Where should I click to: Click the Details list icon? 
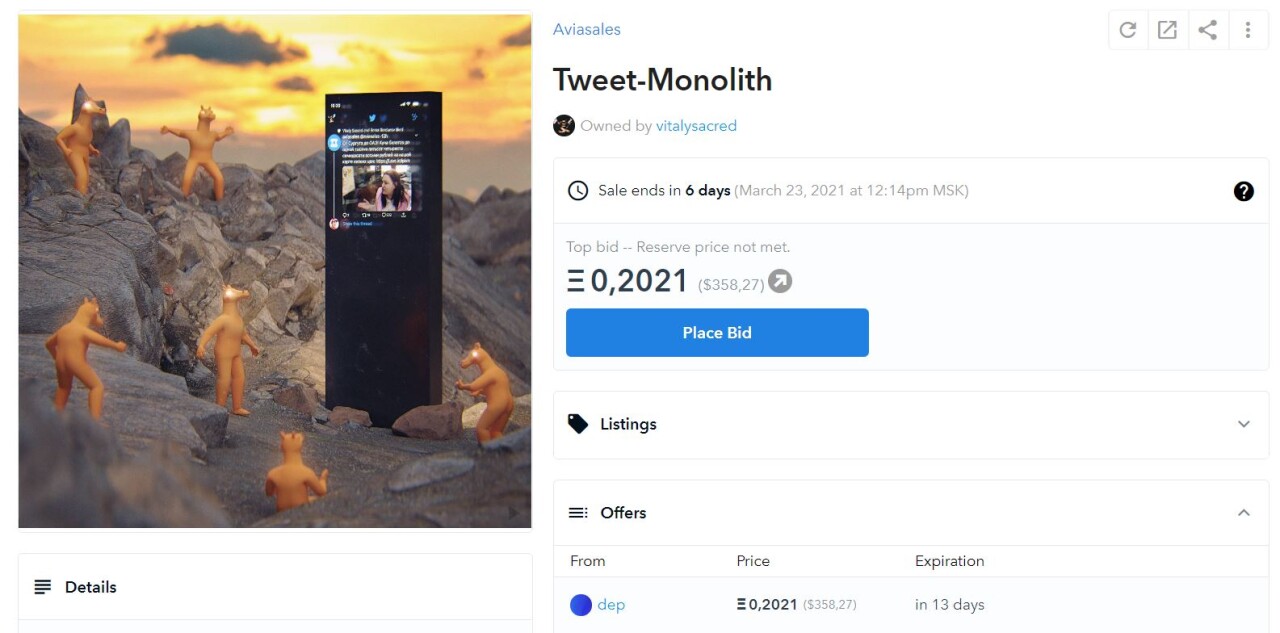[x=43, y=587]
